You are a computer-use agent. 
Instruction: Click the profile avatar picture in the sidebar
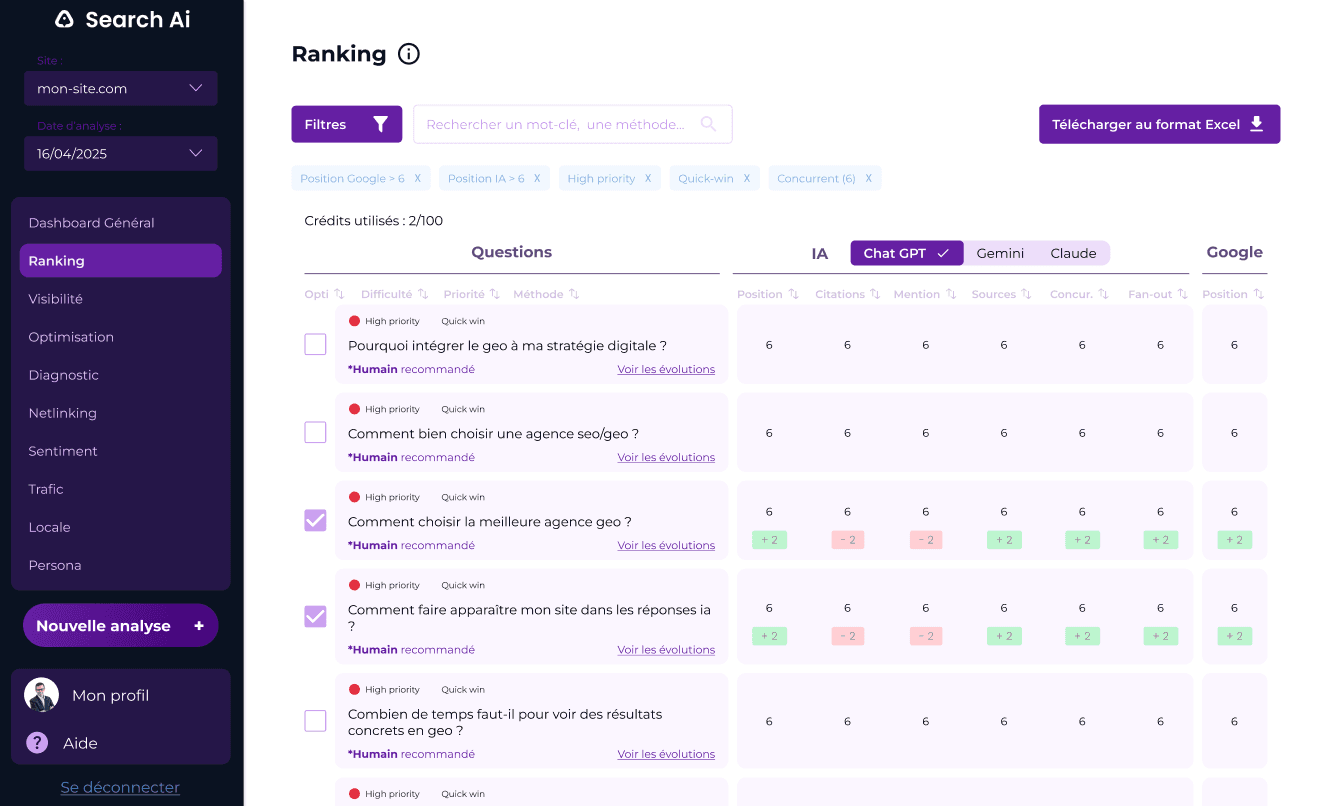click(x=41, y=695)
